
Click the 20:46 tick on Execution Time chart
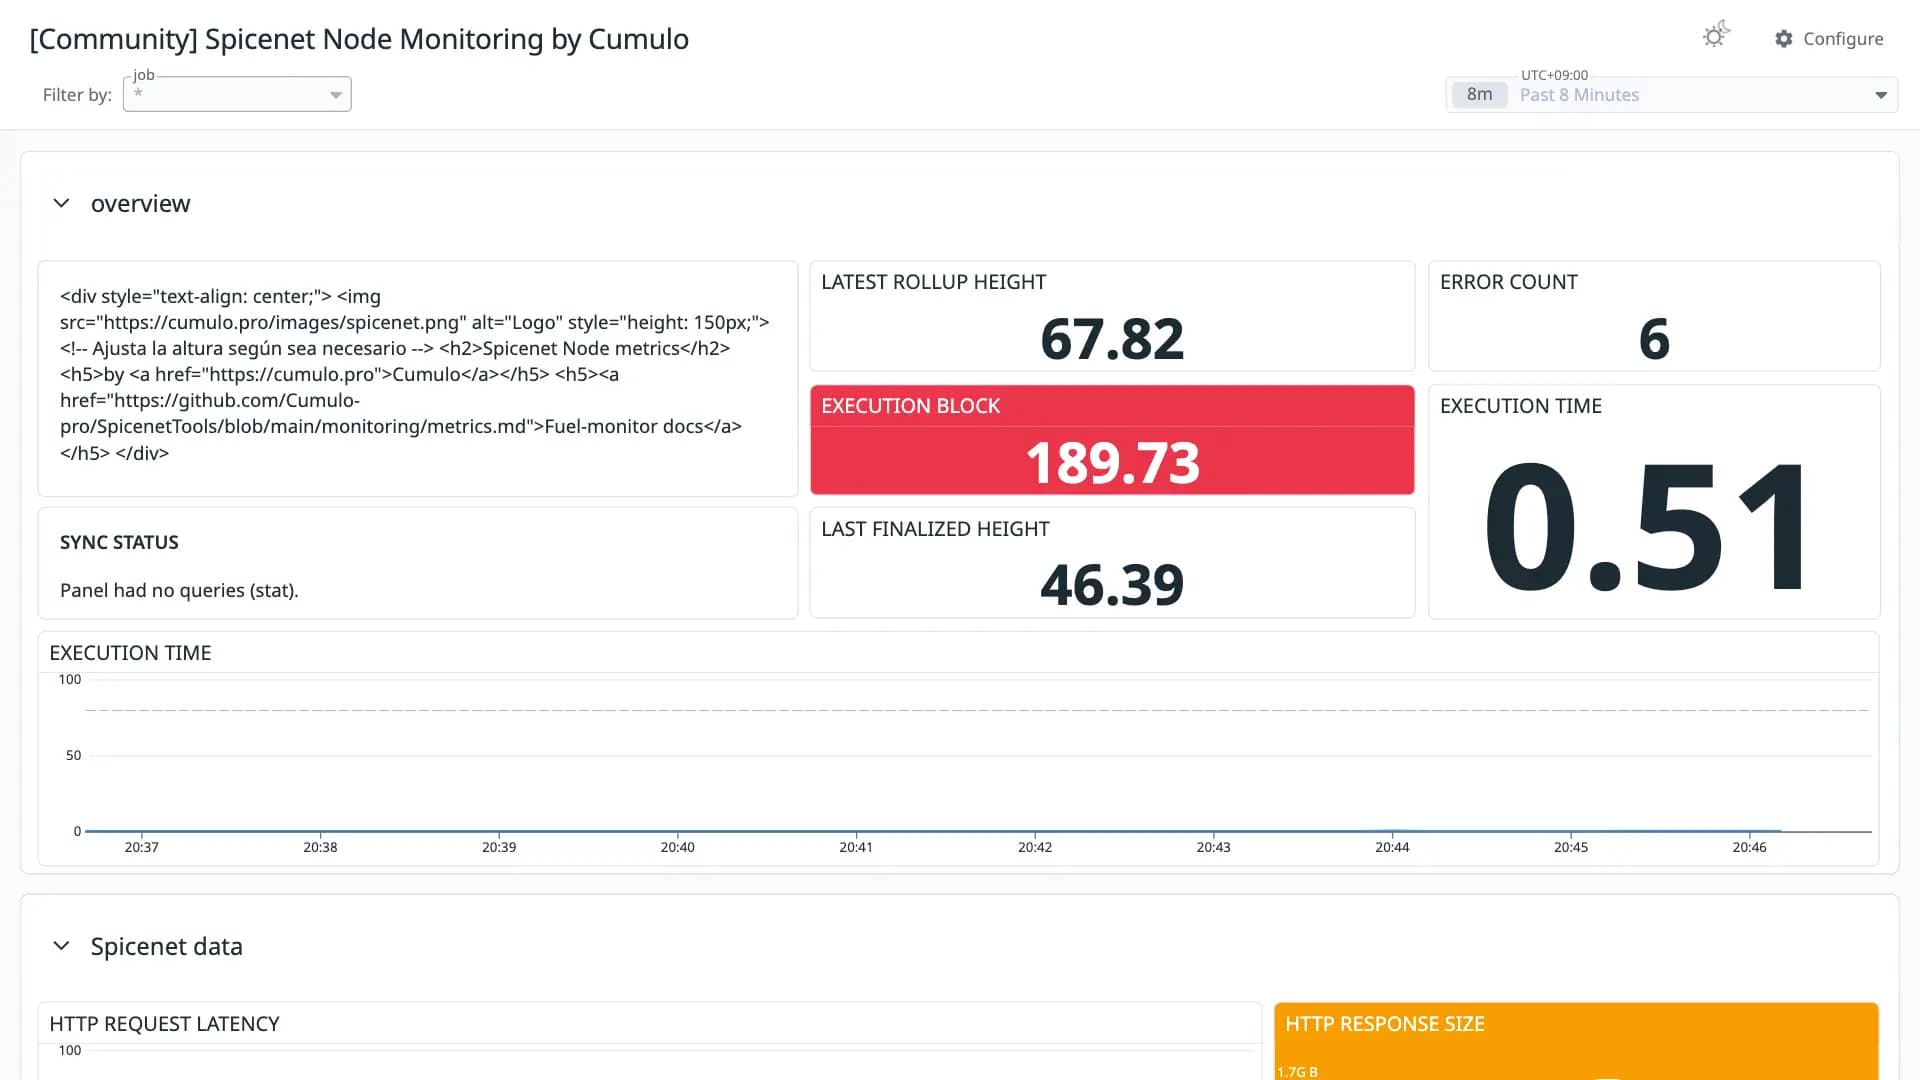(x=1749, y=847)
